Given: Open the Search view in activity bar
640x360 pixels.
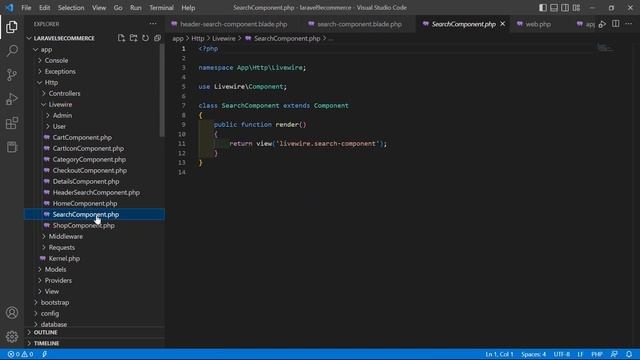Looking at the screenshot, I should 12,51.
